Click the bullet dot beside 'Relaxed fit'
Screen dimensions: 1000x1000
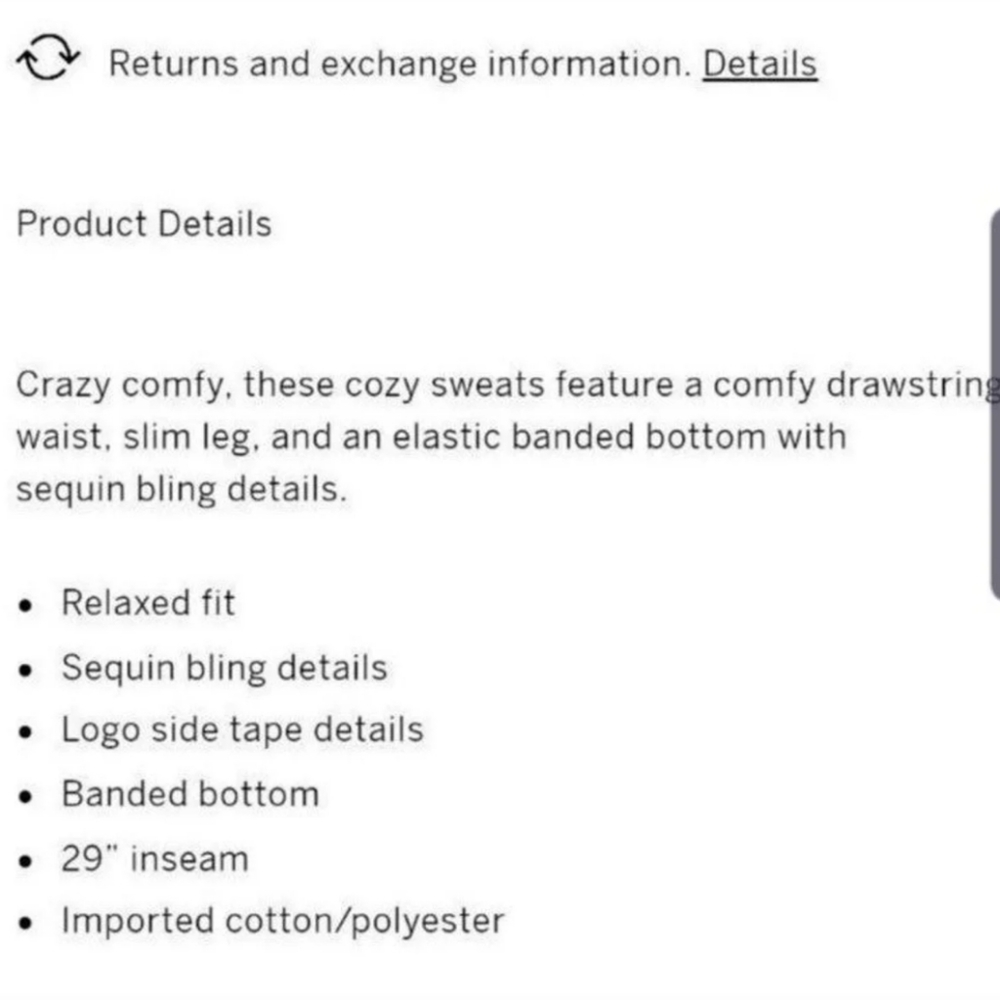[x=26, y=605]
